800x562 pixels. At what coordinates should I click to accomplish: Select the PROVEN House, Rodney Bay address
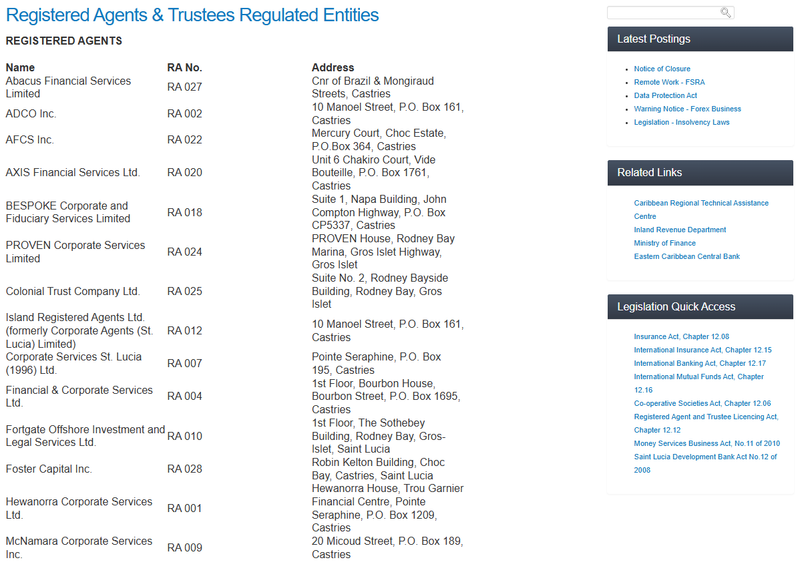(x=383, y=252)
